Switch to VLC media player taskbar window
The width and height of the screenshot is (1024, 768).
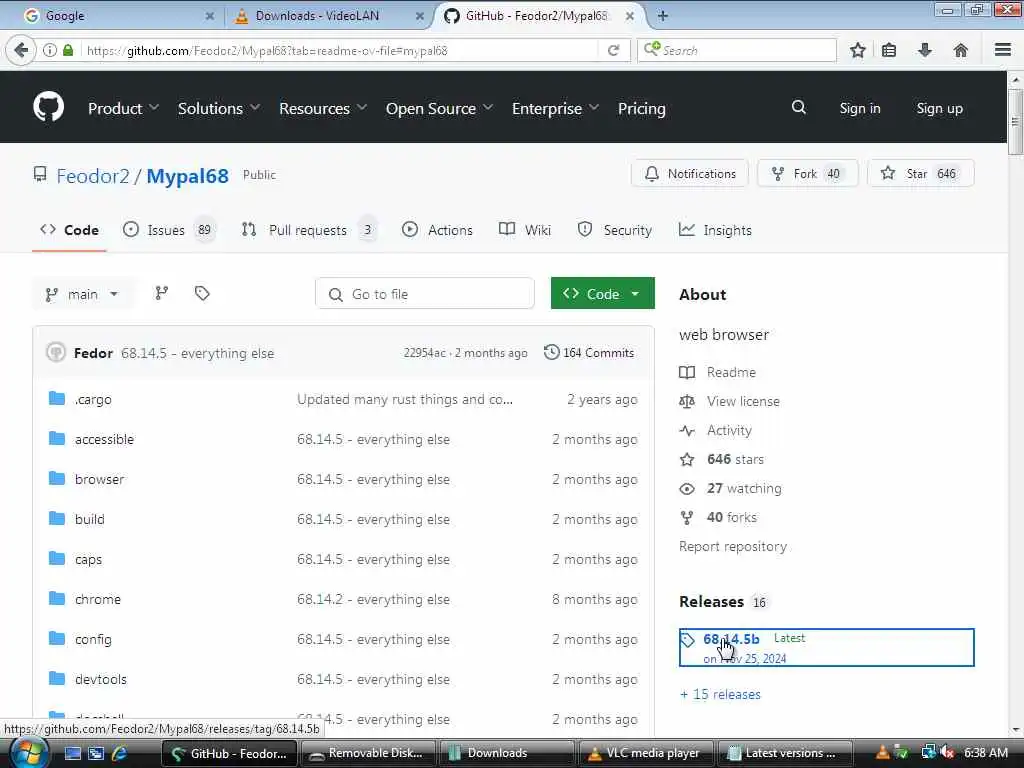tap(646, 753)
